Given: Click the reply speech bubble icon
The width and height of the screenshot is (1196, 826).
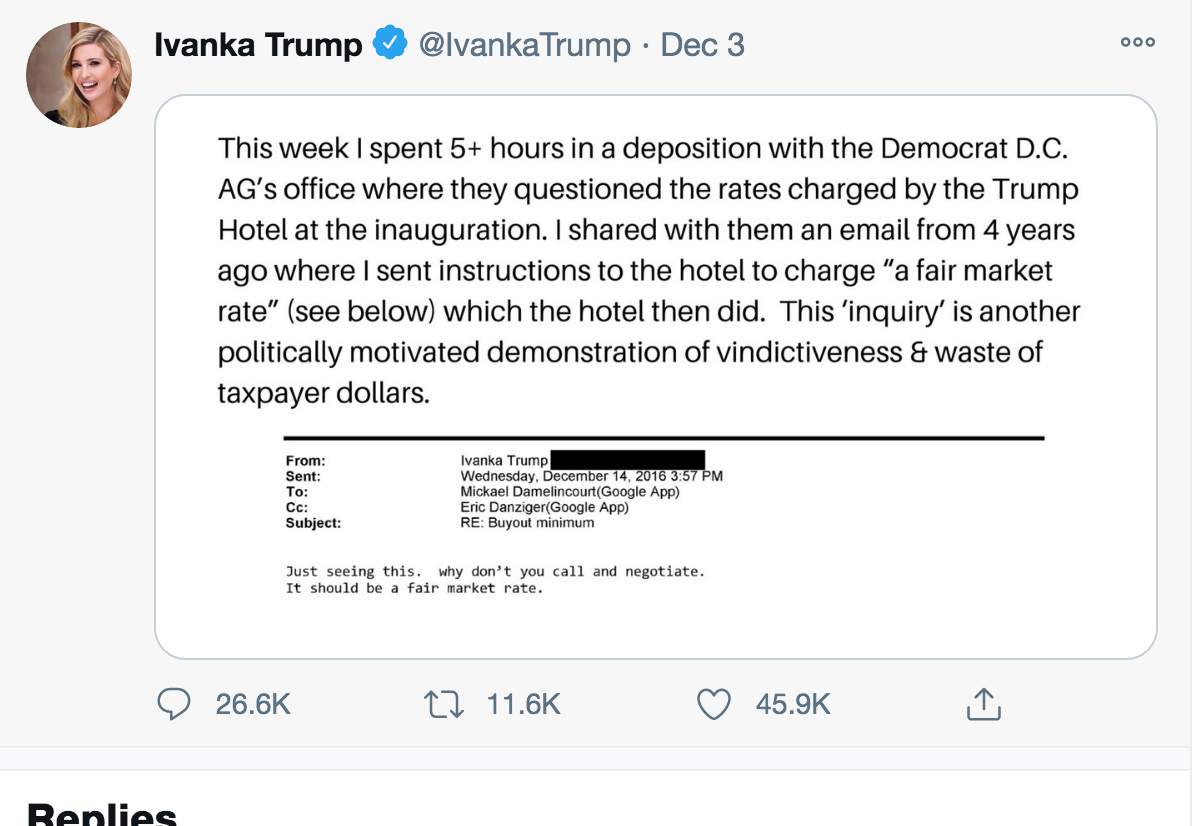Looking at the screenshot, I should coord(175,704).
